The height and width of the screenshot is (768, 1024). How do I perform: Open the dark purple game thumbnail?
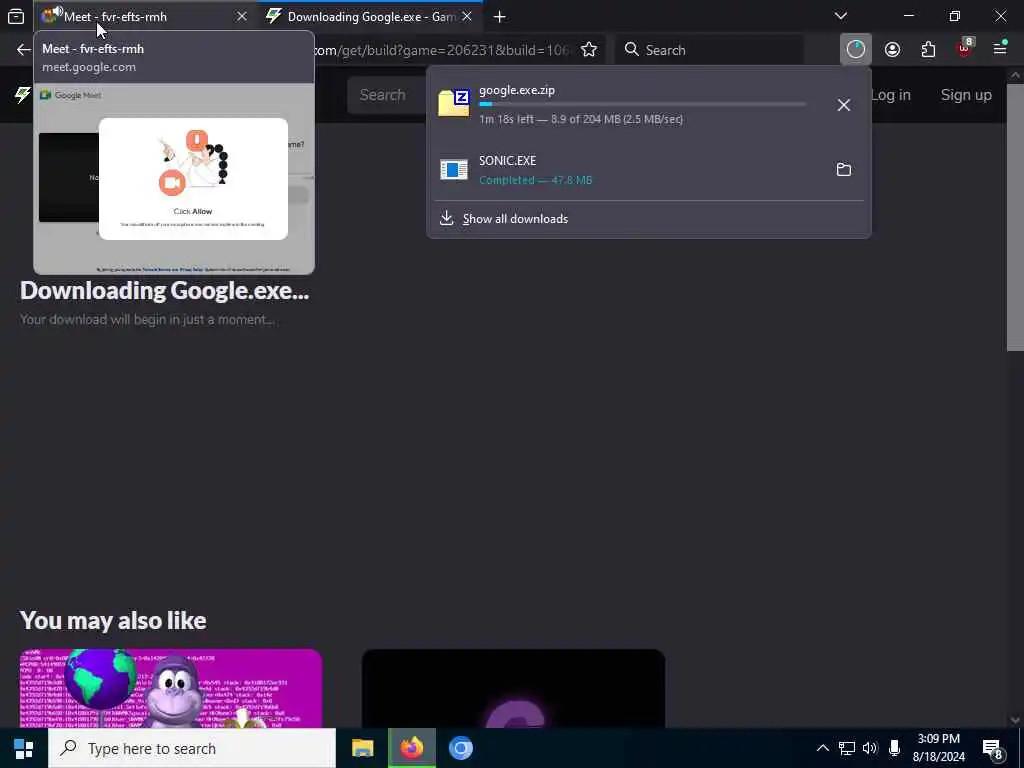pos(513,688)
